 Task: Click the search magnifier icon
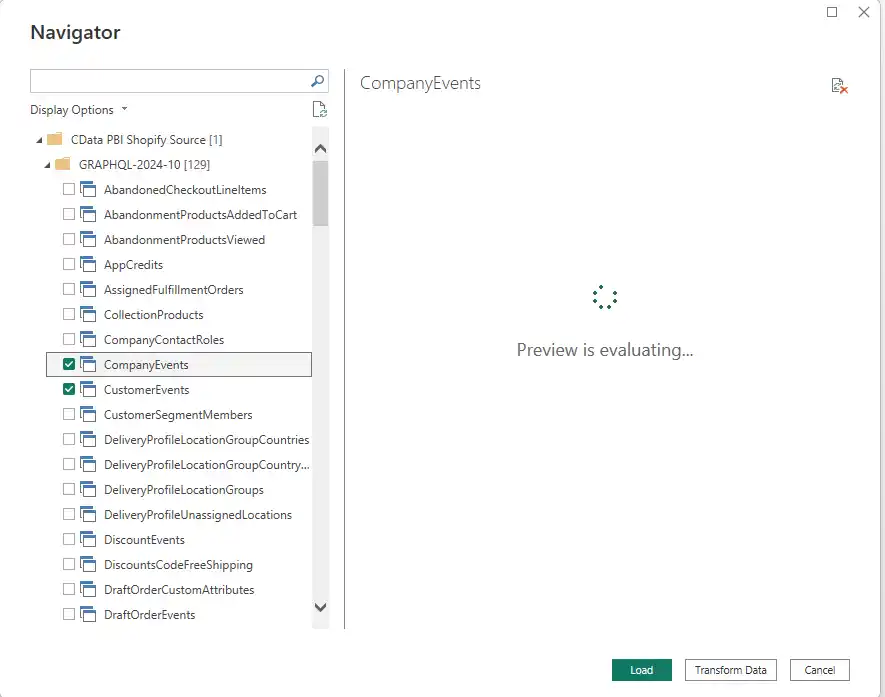coord(318,81)
